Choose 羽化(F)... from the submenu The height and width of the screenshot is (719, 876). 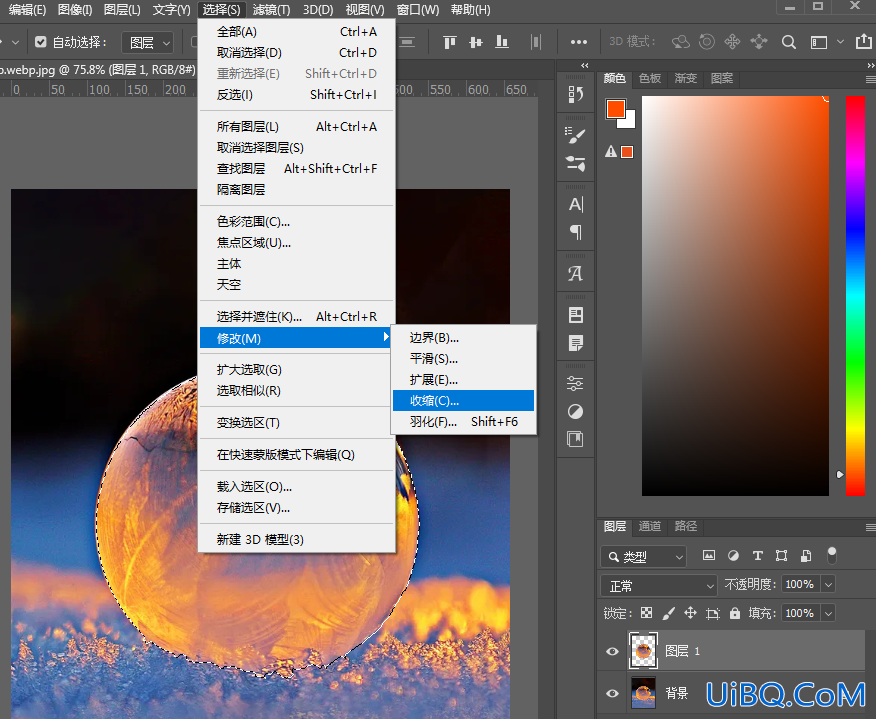click(x=463, y=422)
